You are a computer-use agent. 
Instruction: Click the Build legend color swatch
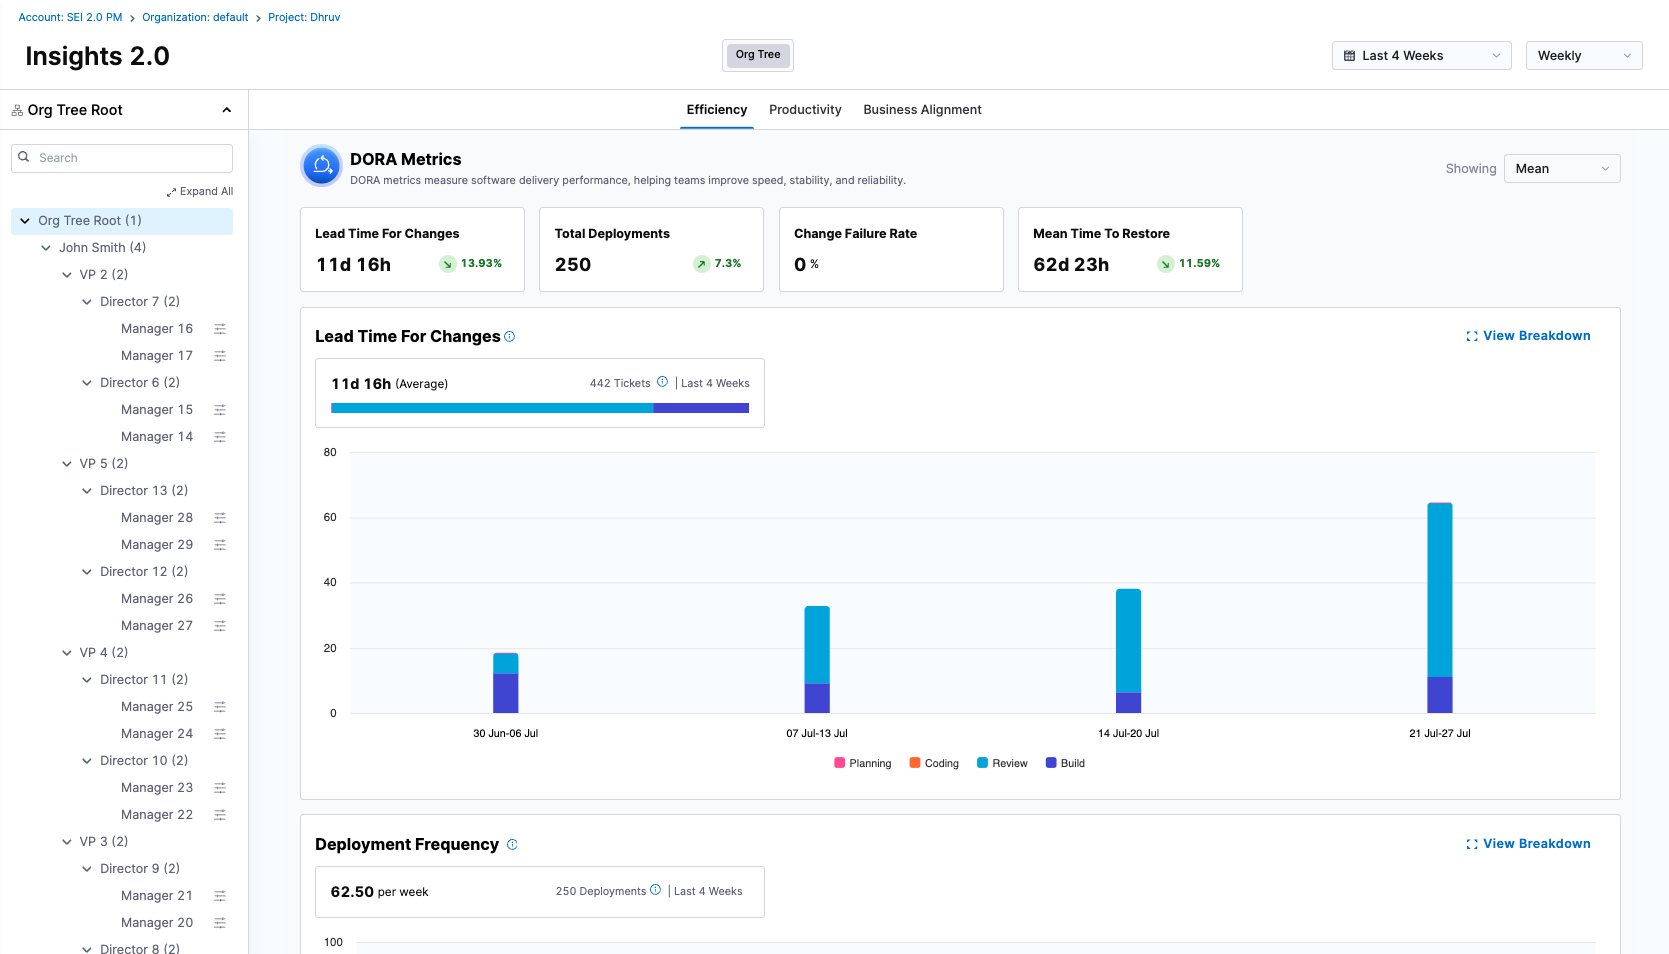coord(1051,763)
